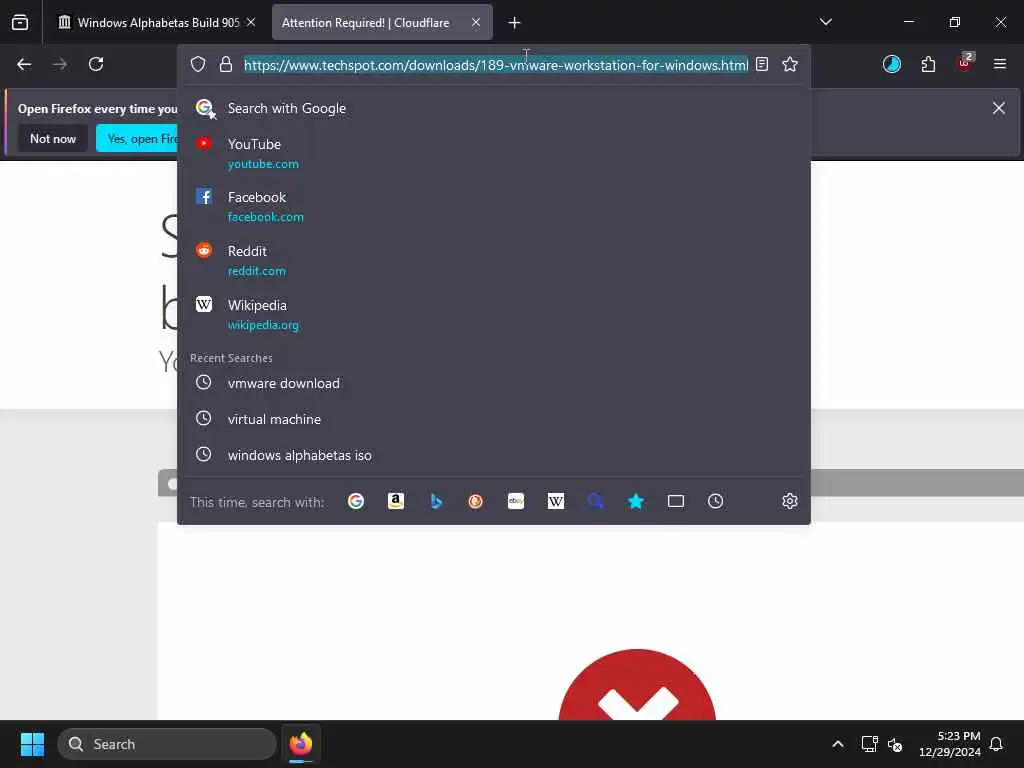The height and width of the screenshot is (768, 1024).
Task: Click the tracking protection shield icon
Action: [198, 64]
